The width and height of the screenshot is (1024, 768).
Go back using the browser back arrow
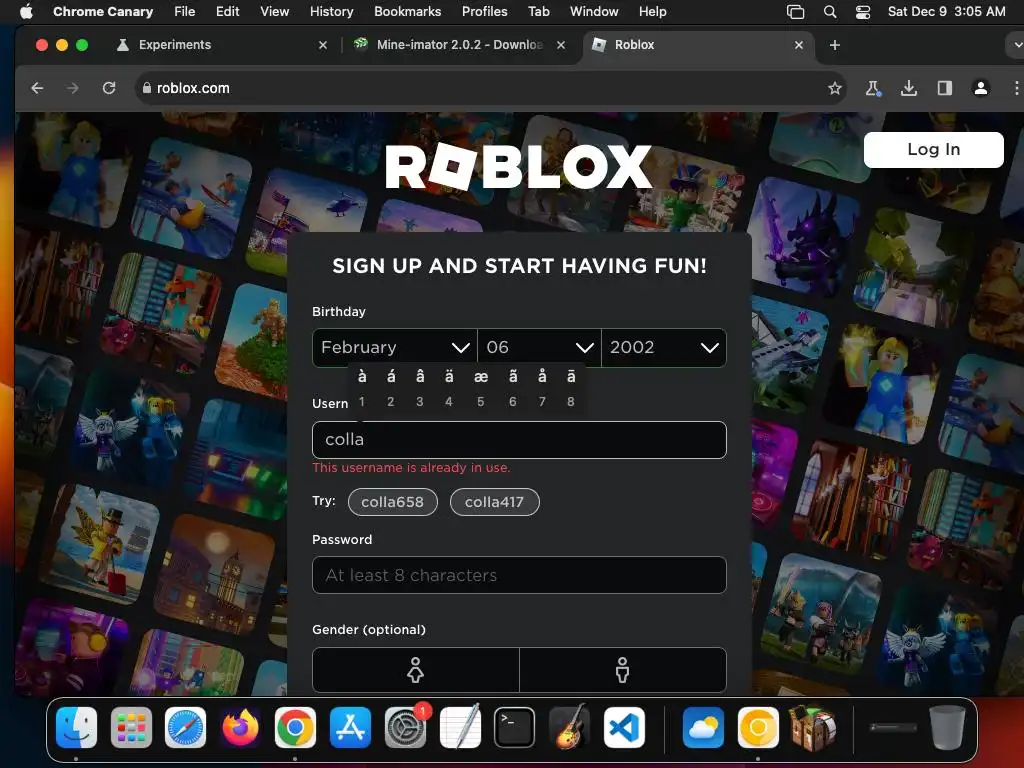(x=37, y=88)
